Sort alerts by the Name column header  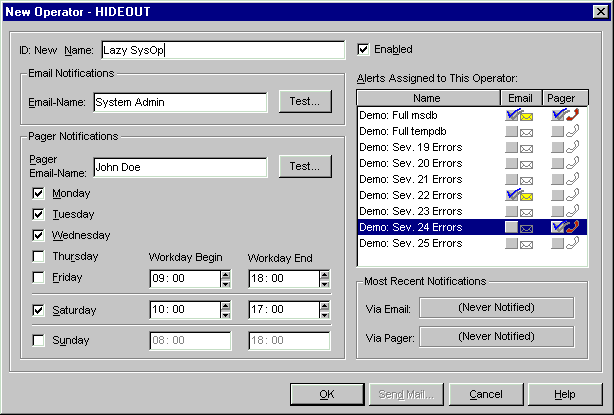(x=428, y=99)
